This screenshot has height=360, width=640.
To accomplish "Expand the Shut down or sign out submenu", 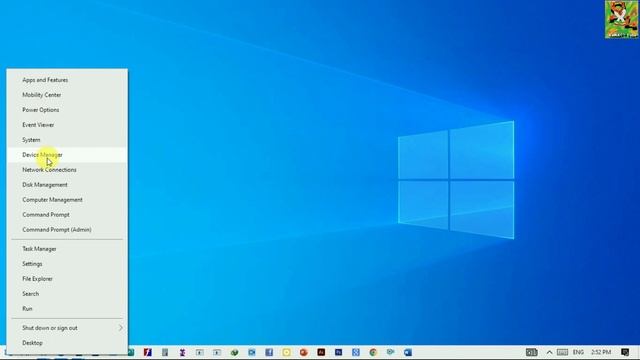I will pos(67,328).
